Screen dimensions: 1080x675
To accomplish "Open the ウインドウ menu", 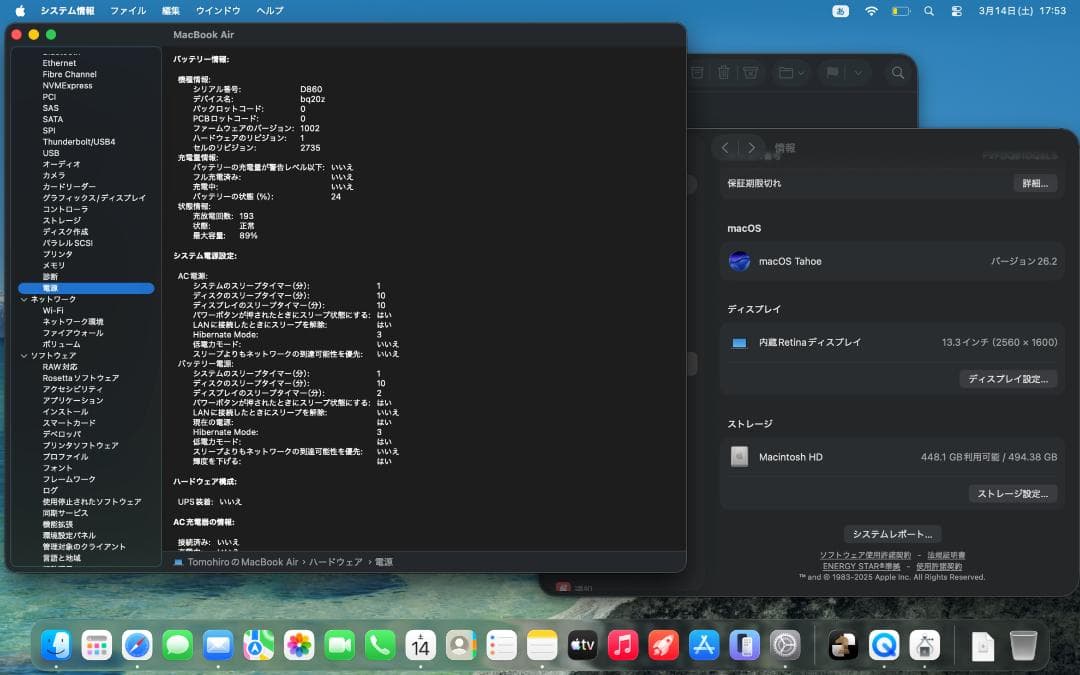I will pos(218,11).
